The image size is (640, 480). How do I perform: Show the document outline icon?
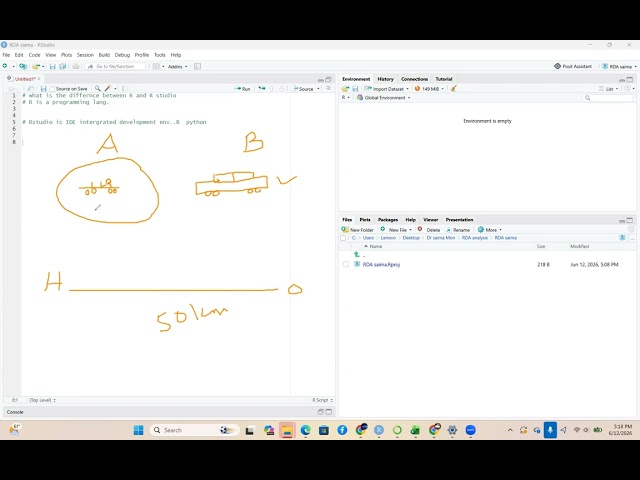[328, 88]
